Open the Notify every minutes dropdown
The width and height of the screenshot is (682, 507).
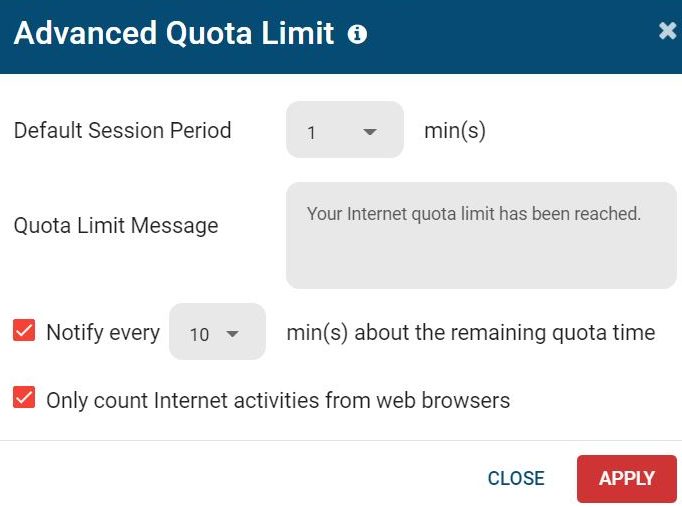(x=217, y=331)
